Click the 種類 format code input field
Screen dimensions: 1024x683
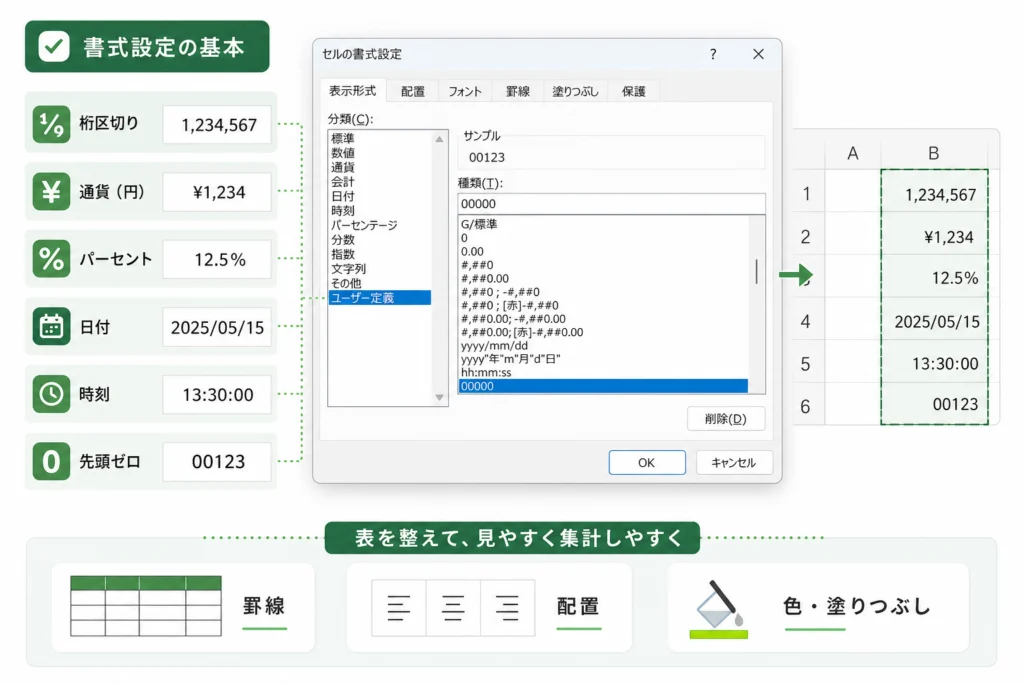point(611,204)
